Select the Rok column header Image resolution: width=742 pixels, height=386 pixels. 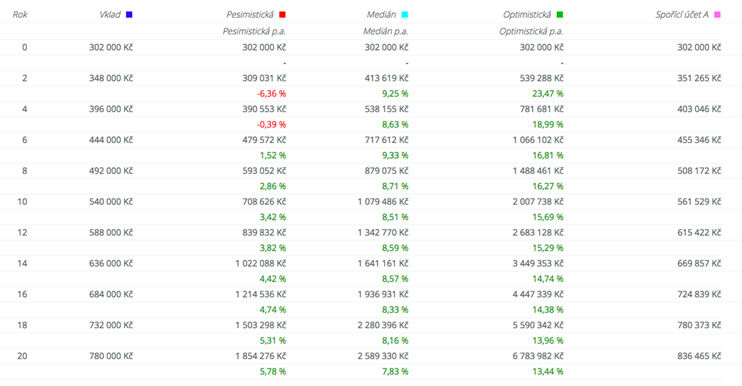pyautogui.click(x=20, y=15)
